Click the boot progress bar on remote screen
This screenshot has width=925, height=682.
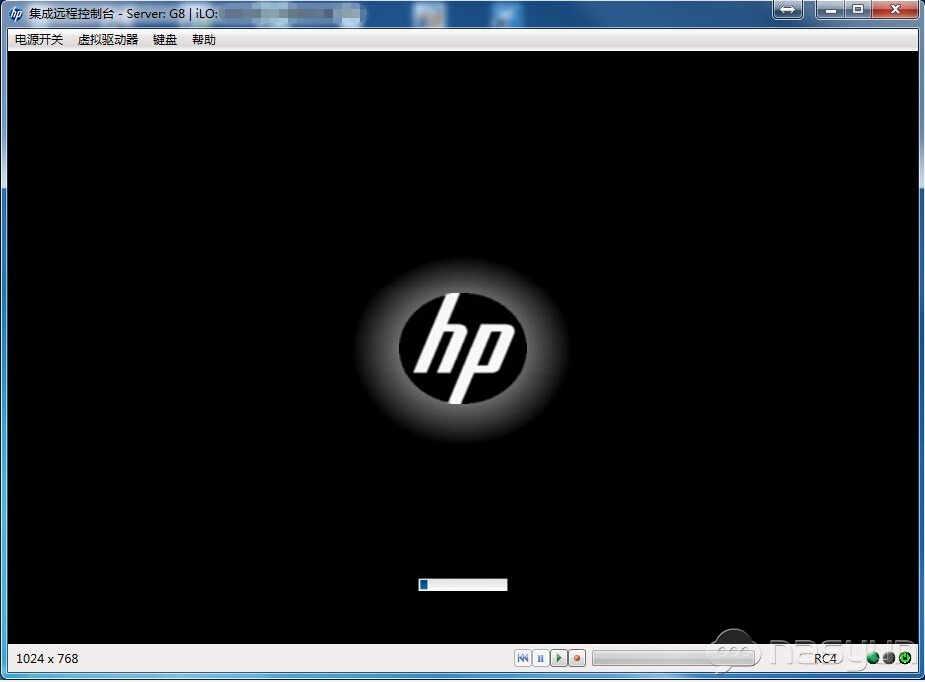(x=463, y=585)
